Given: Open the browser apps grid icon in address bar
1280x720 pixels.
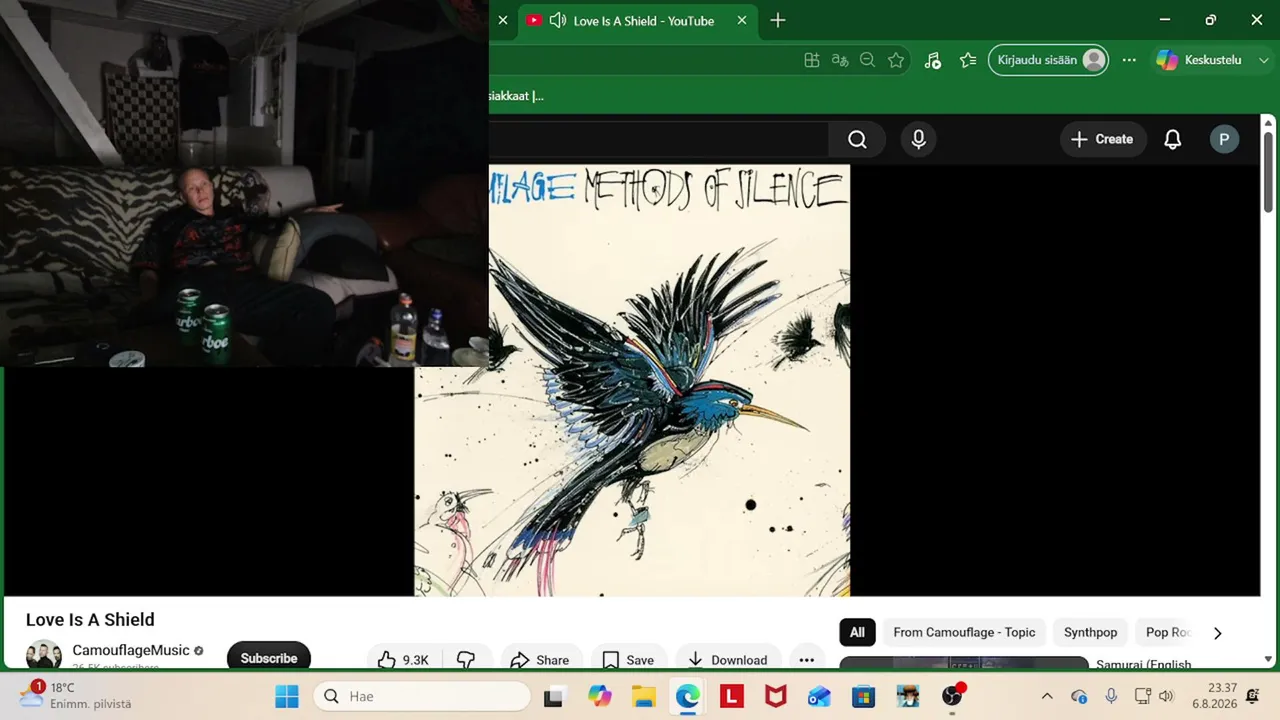Looking at the screenshot, I should (812, 60).
